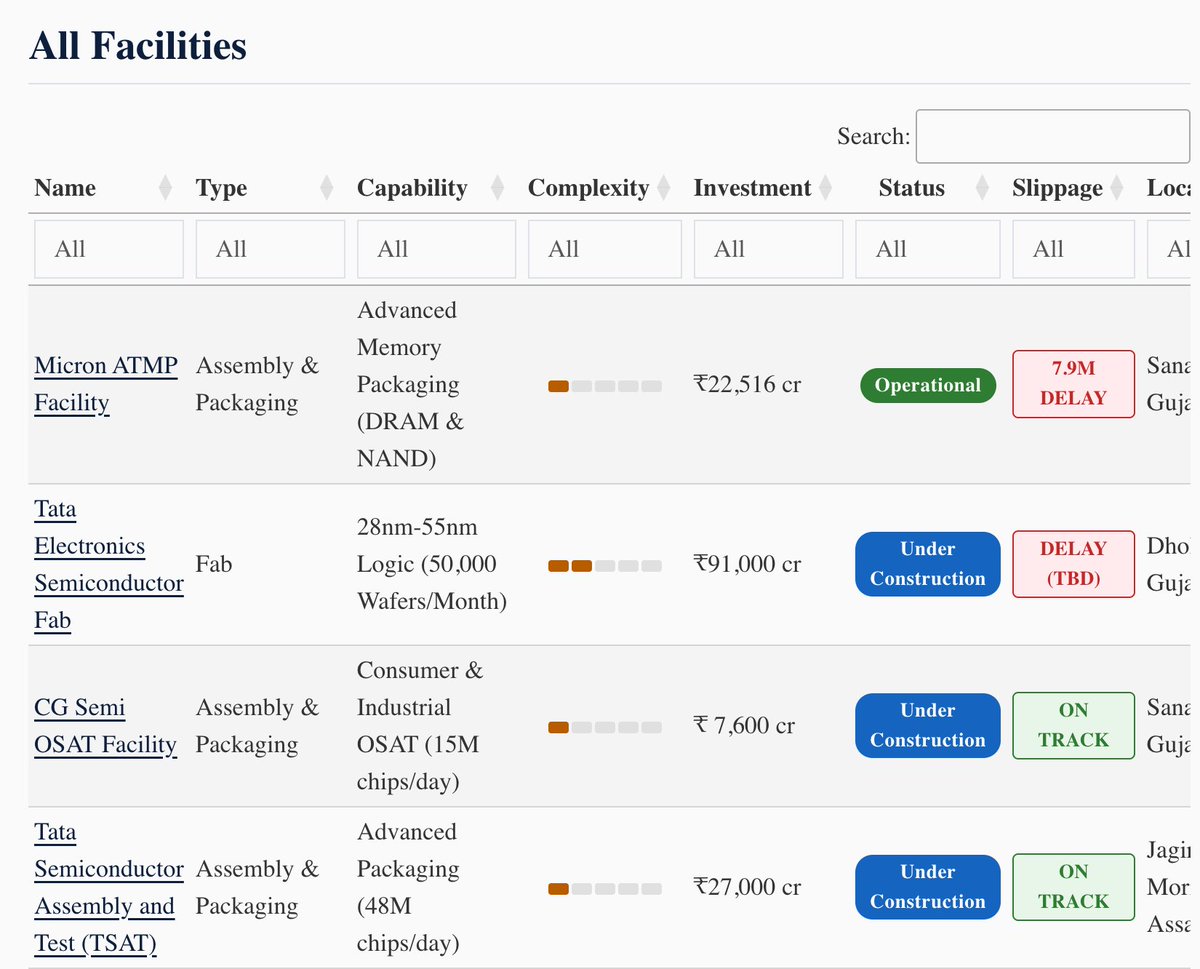
Task: Sort by Slippage column sort arrows
Action: pyautogui.click(x=1116, y=188)
